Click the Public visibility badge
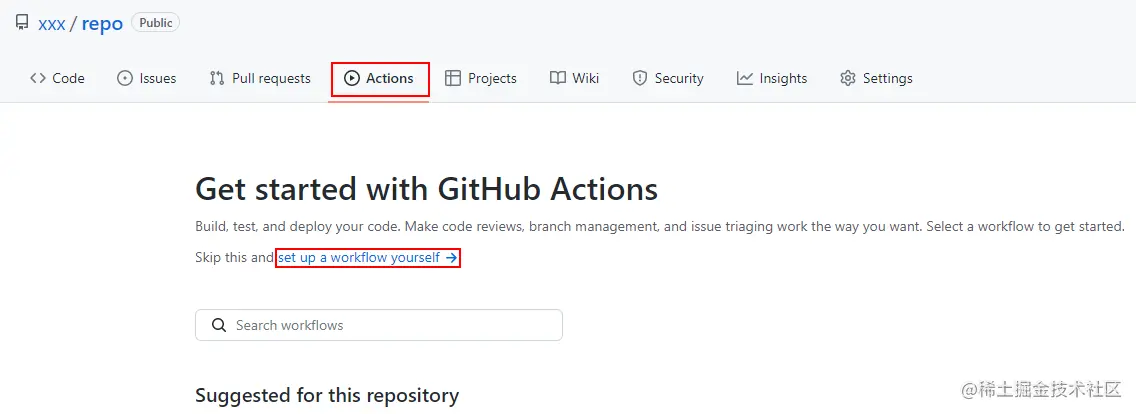The height and width of the screenshot is (414, 1136). (156, 22)
